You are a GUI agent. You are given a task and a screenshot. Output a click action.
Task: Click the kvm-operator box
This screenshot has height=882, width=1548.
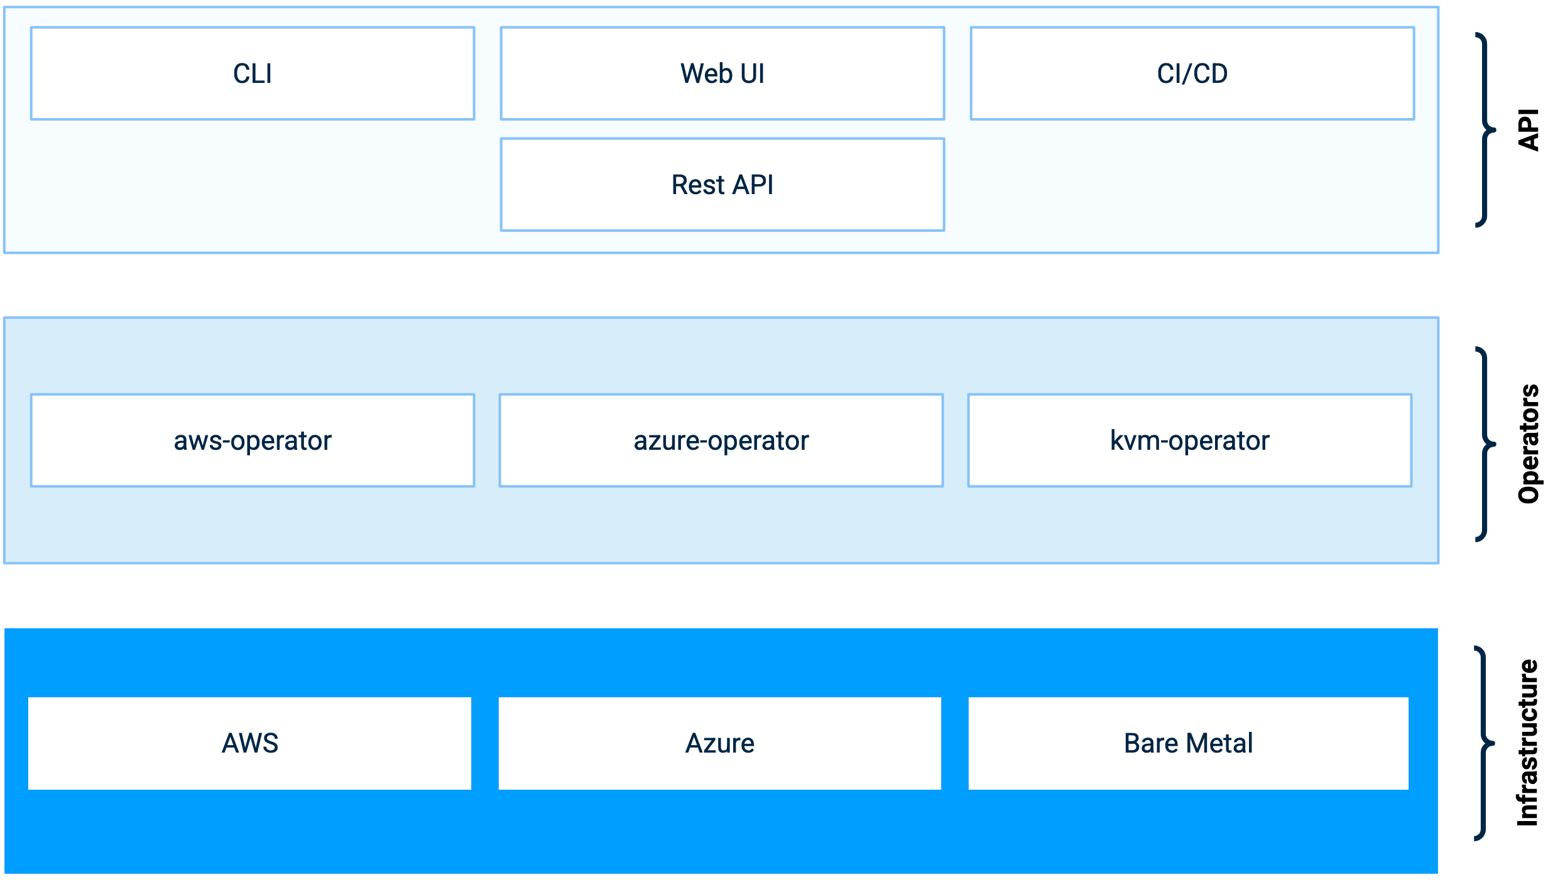tap(1190, 441)
